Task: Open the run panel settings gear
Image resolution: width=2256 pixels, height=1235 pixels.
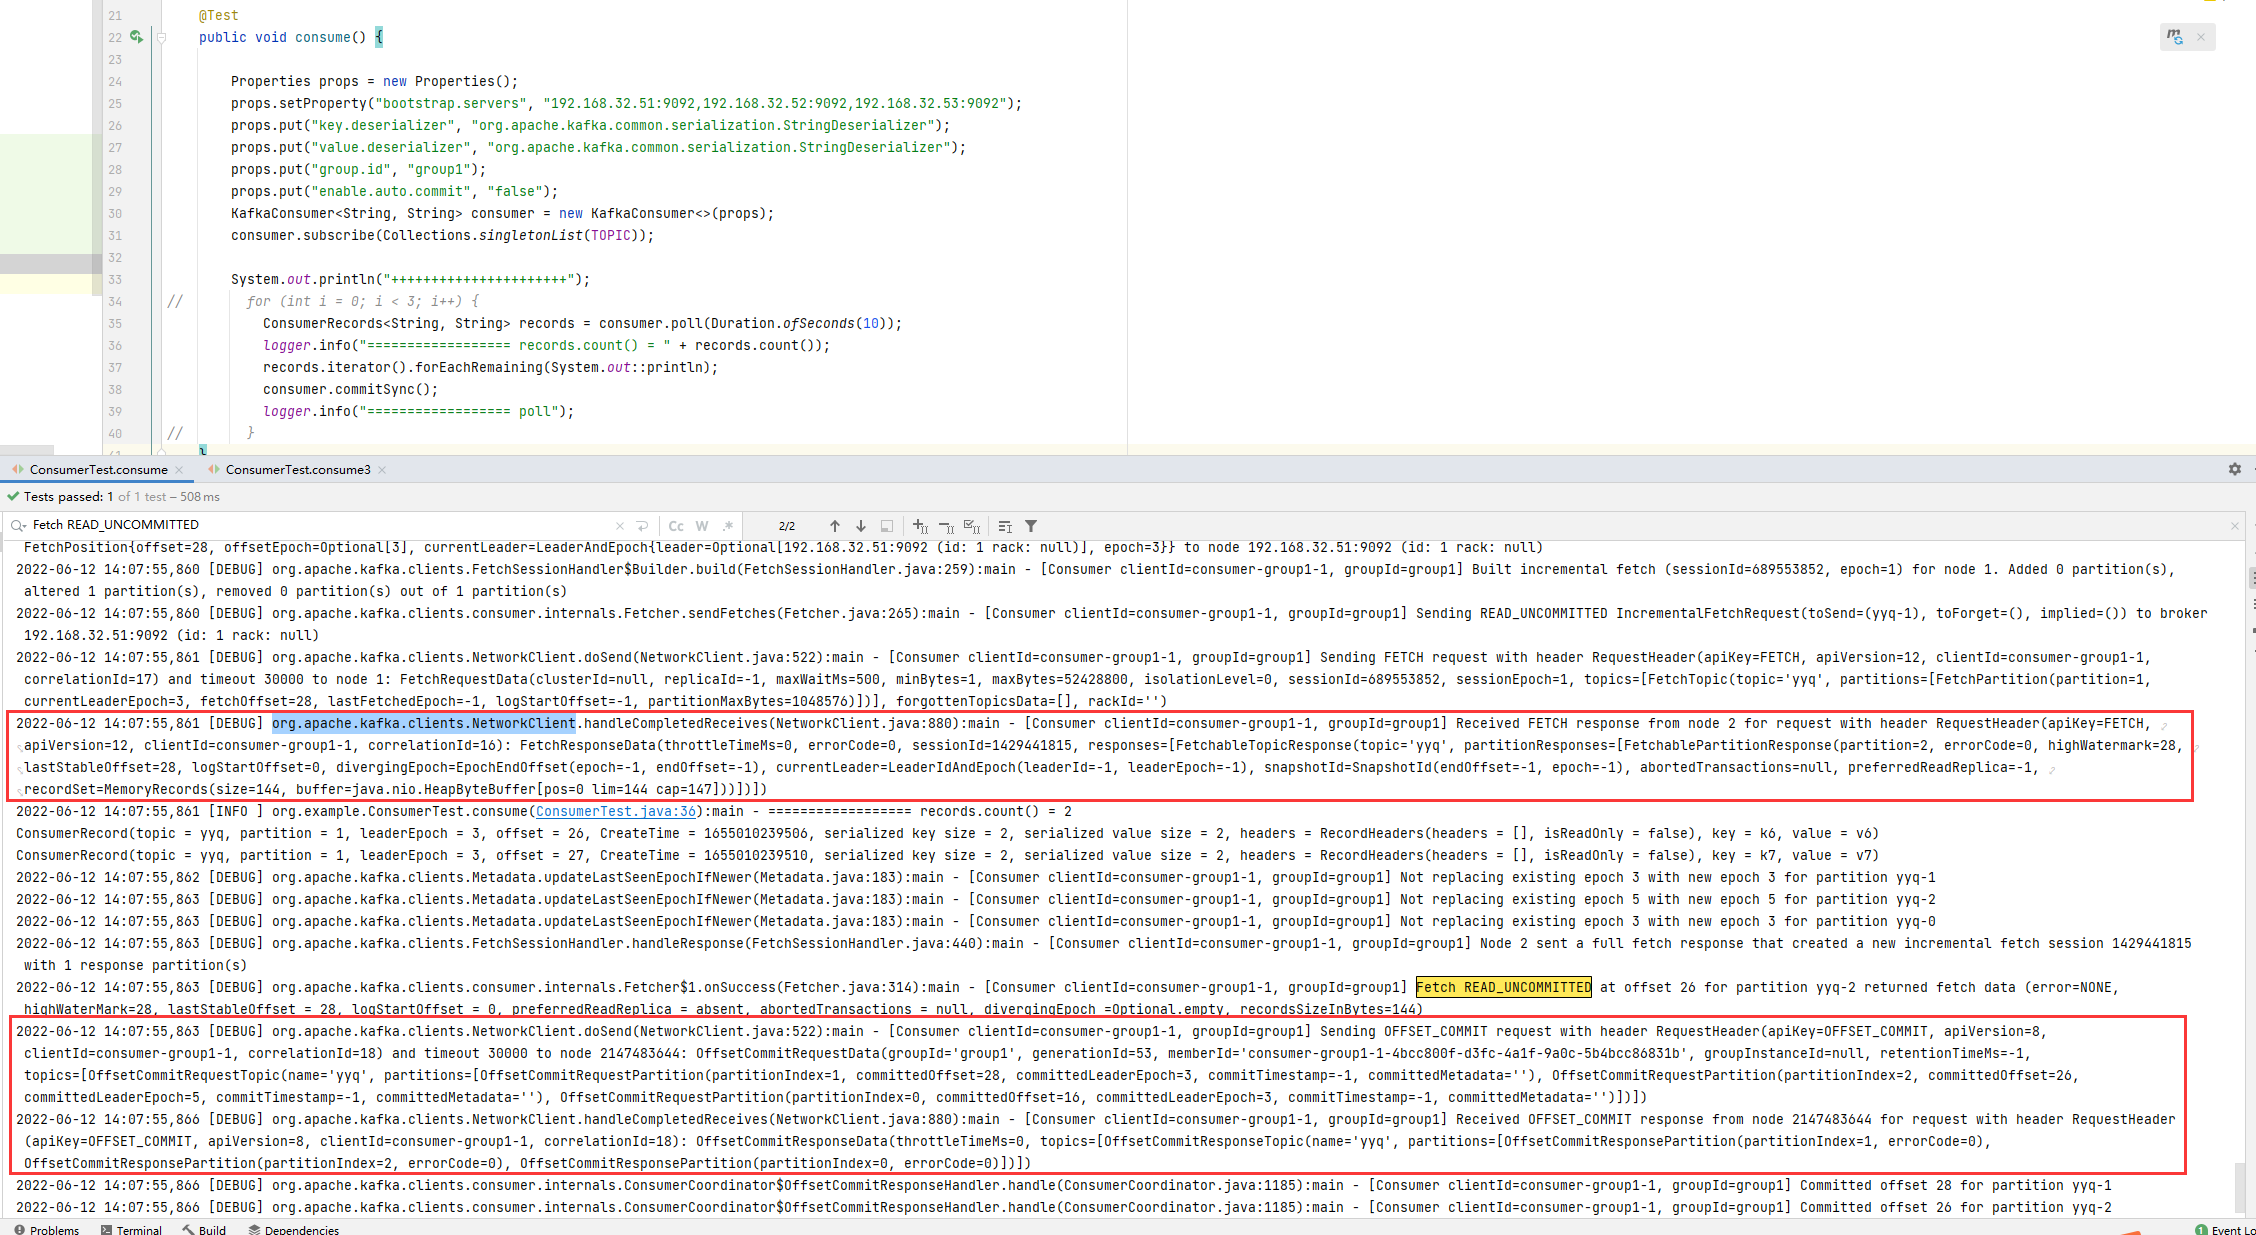Action: click(x=2234, y=469)
